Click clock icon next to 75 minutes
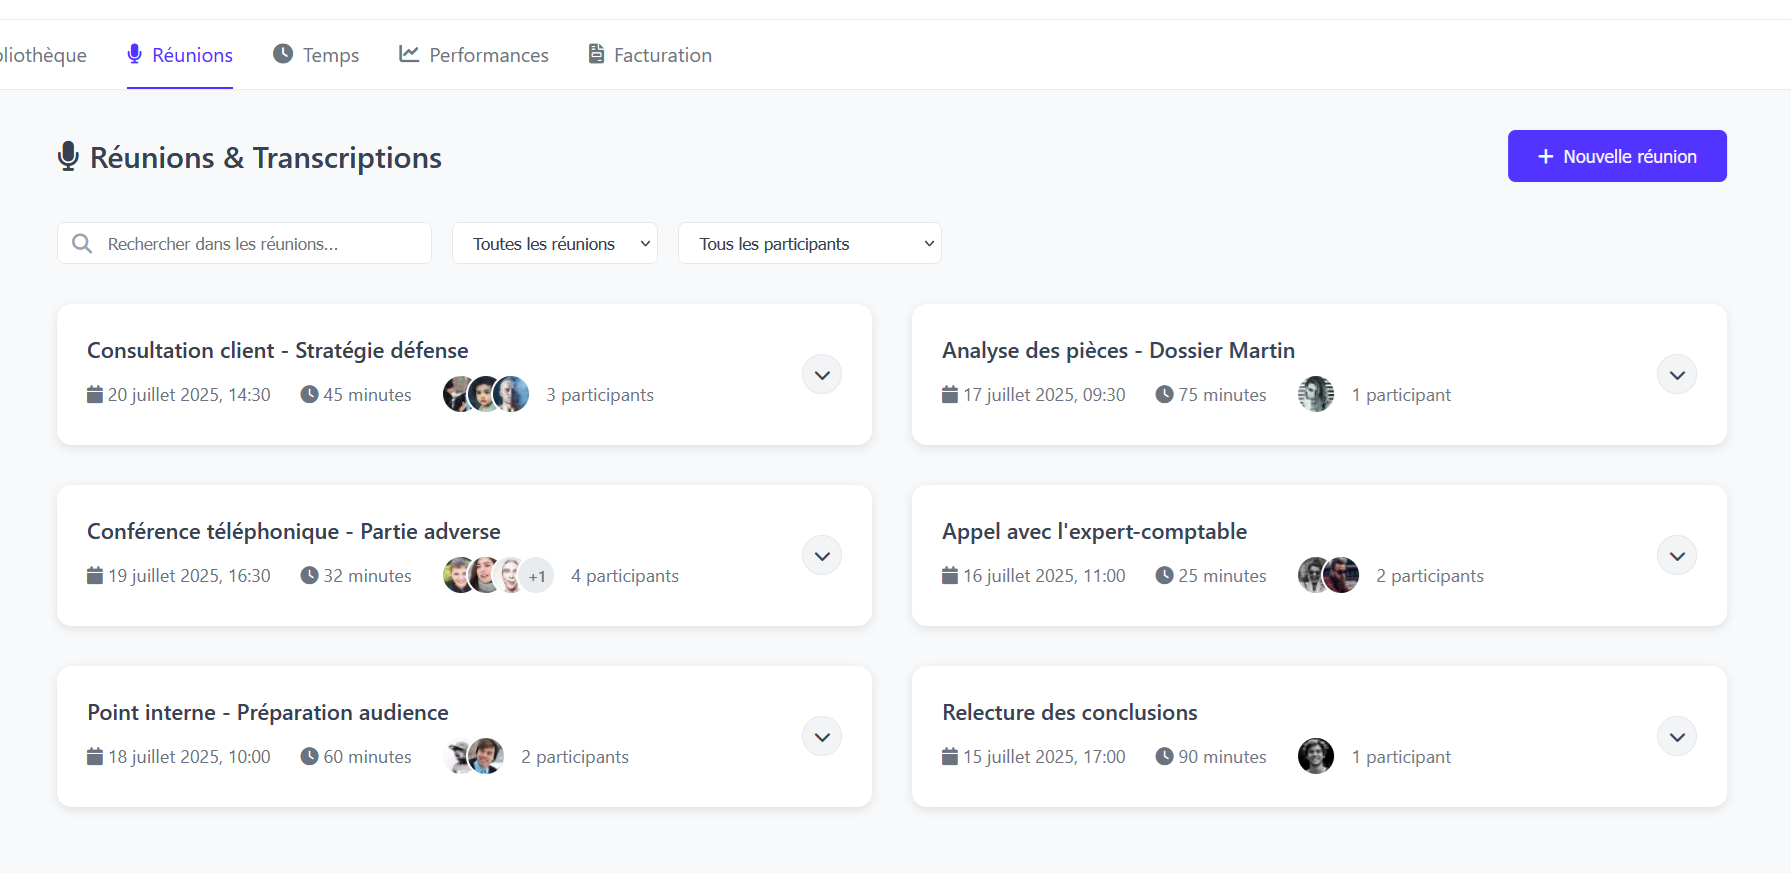This screenshot has width=1791, height=873. tap(1164, 394)
